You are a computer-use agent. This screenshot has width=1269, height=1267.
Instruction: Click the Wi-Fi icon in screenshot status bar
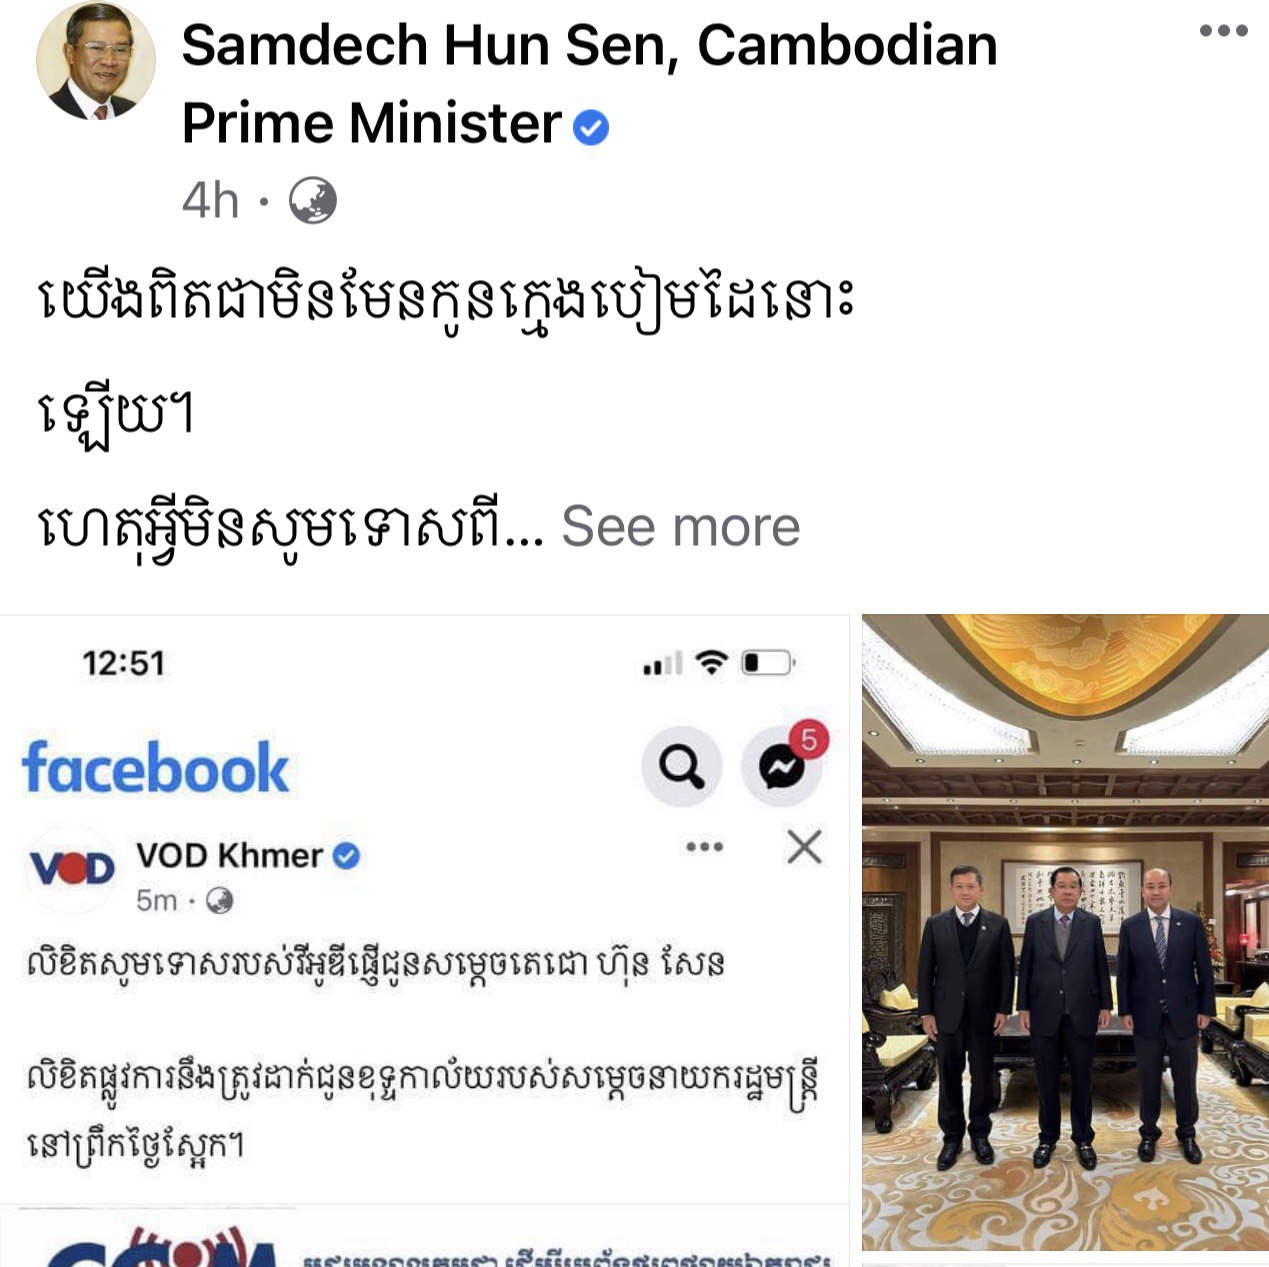pos(711,662)
